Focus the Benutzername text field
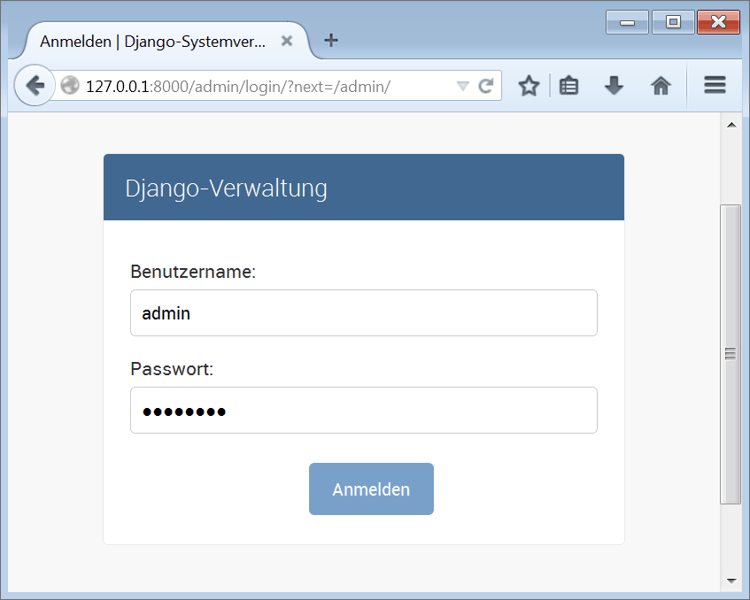Viewport: 750px width, 600px height. pyautogui.click(x=363, y=313)
